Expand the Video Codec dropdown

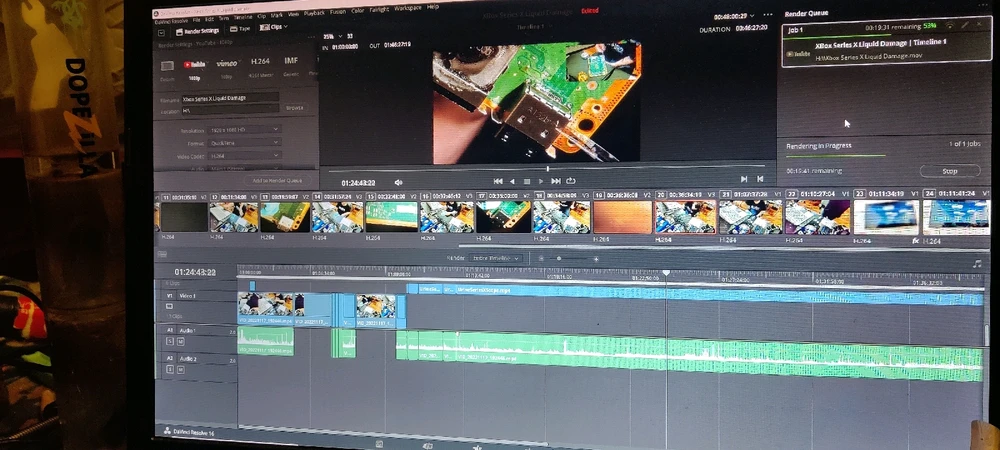pyautogui.click(x=246, y=156)
